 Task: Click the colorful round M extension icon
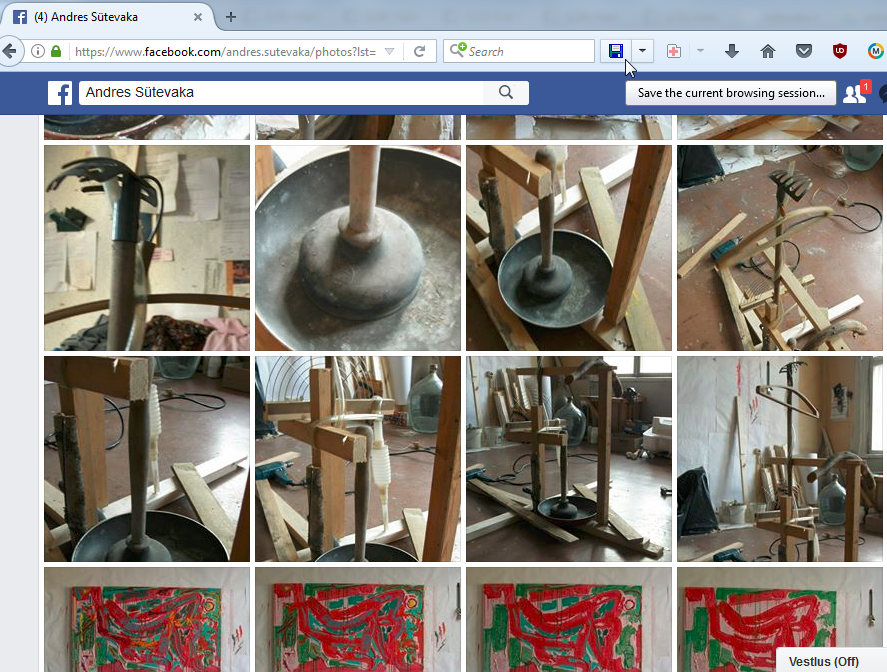(x=876, y=51)
